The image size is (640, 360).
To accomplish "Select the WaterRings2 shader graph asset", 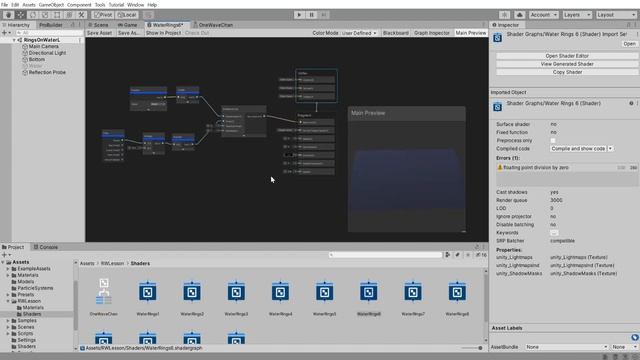I will [x=192, y=297].
